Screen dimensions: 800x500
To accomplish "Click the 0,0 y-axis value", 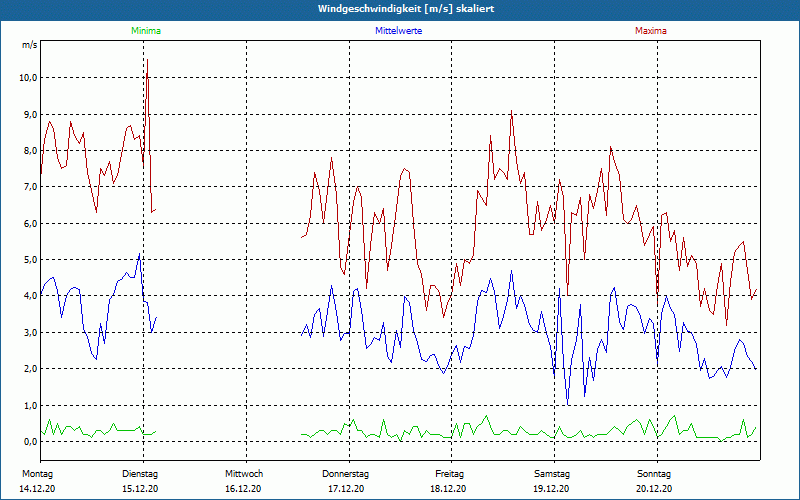I will [x=29, y=442].
